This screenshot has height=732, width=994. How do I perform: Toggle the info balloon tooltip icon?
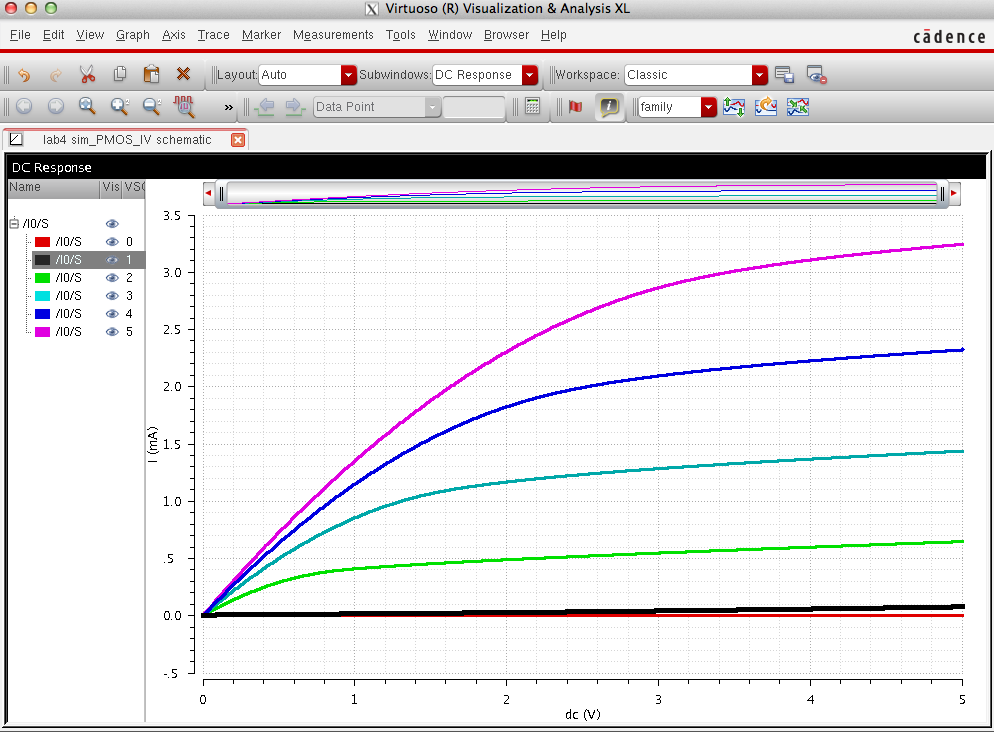(x=609, y=106)
